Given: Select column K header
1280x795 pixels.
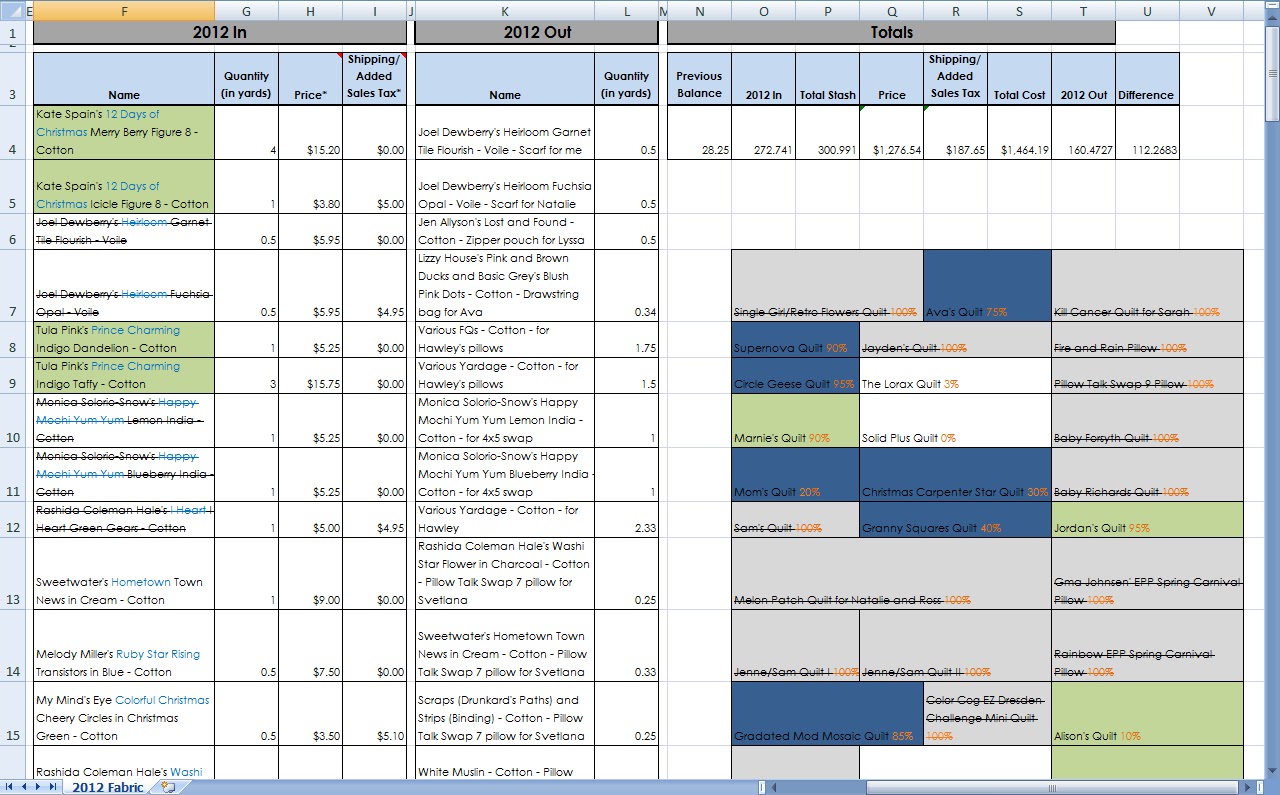Looking at the screenshot, I should [504, 10].
